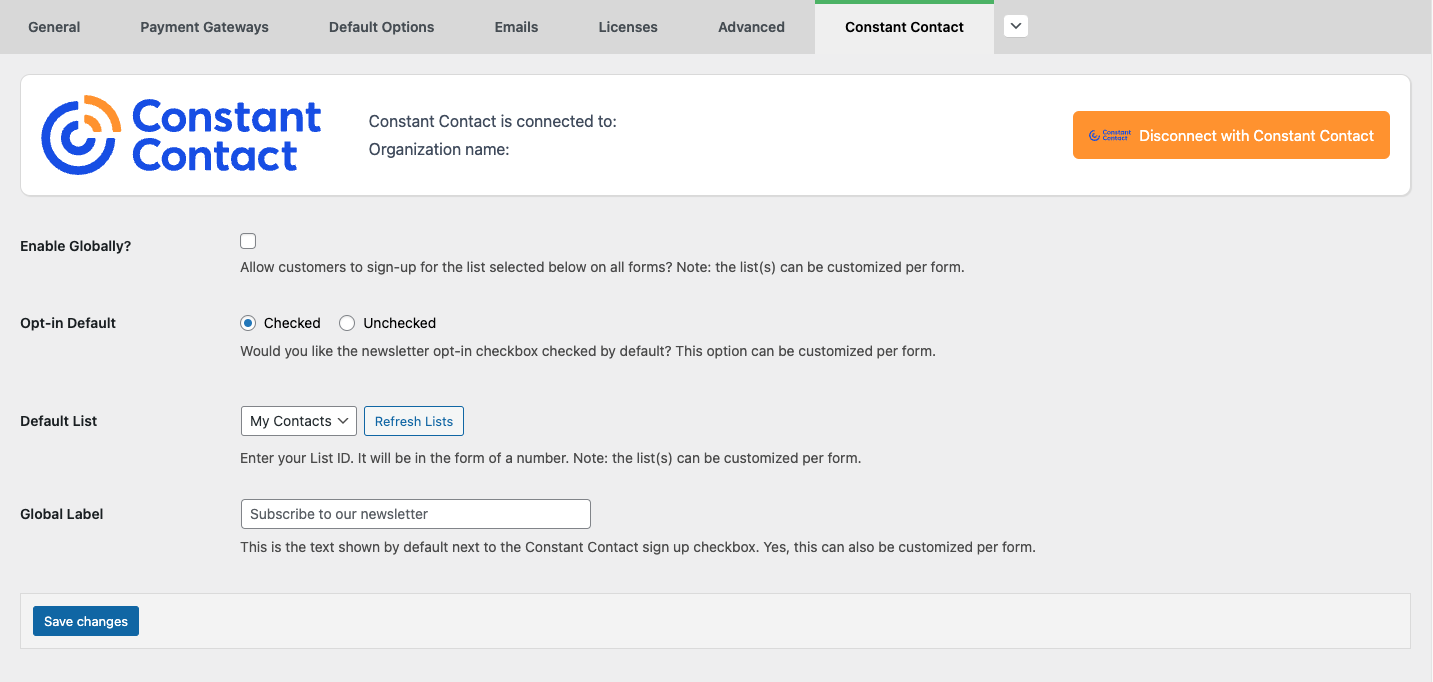Edit the Subscribe to our newsletter text
1433x682 pixels.
tap(415, 513)
